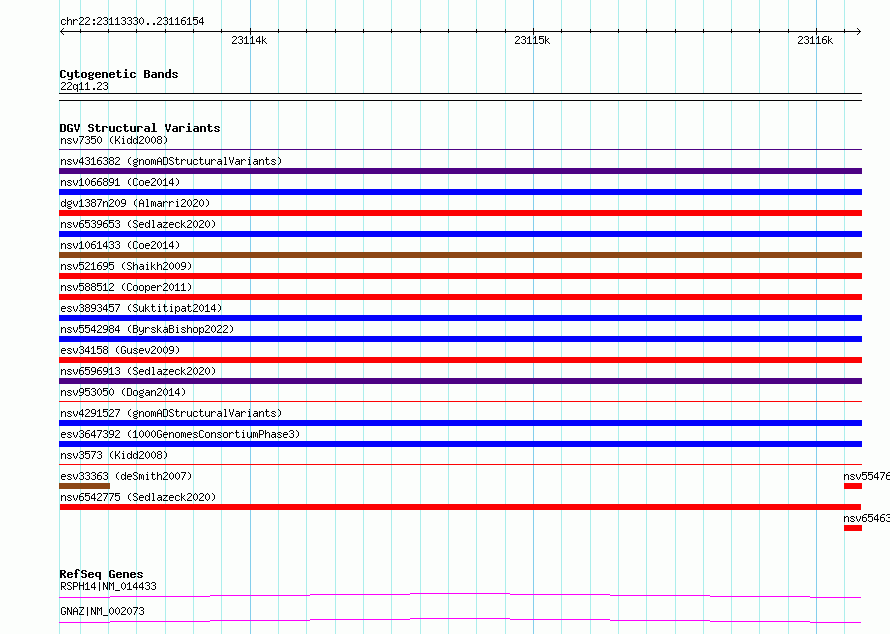
Task: Open variant nsv521695 (Shaikh2009) label
Action: pos(126,266)
